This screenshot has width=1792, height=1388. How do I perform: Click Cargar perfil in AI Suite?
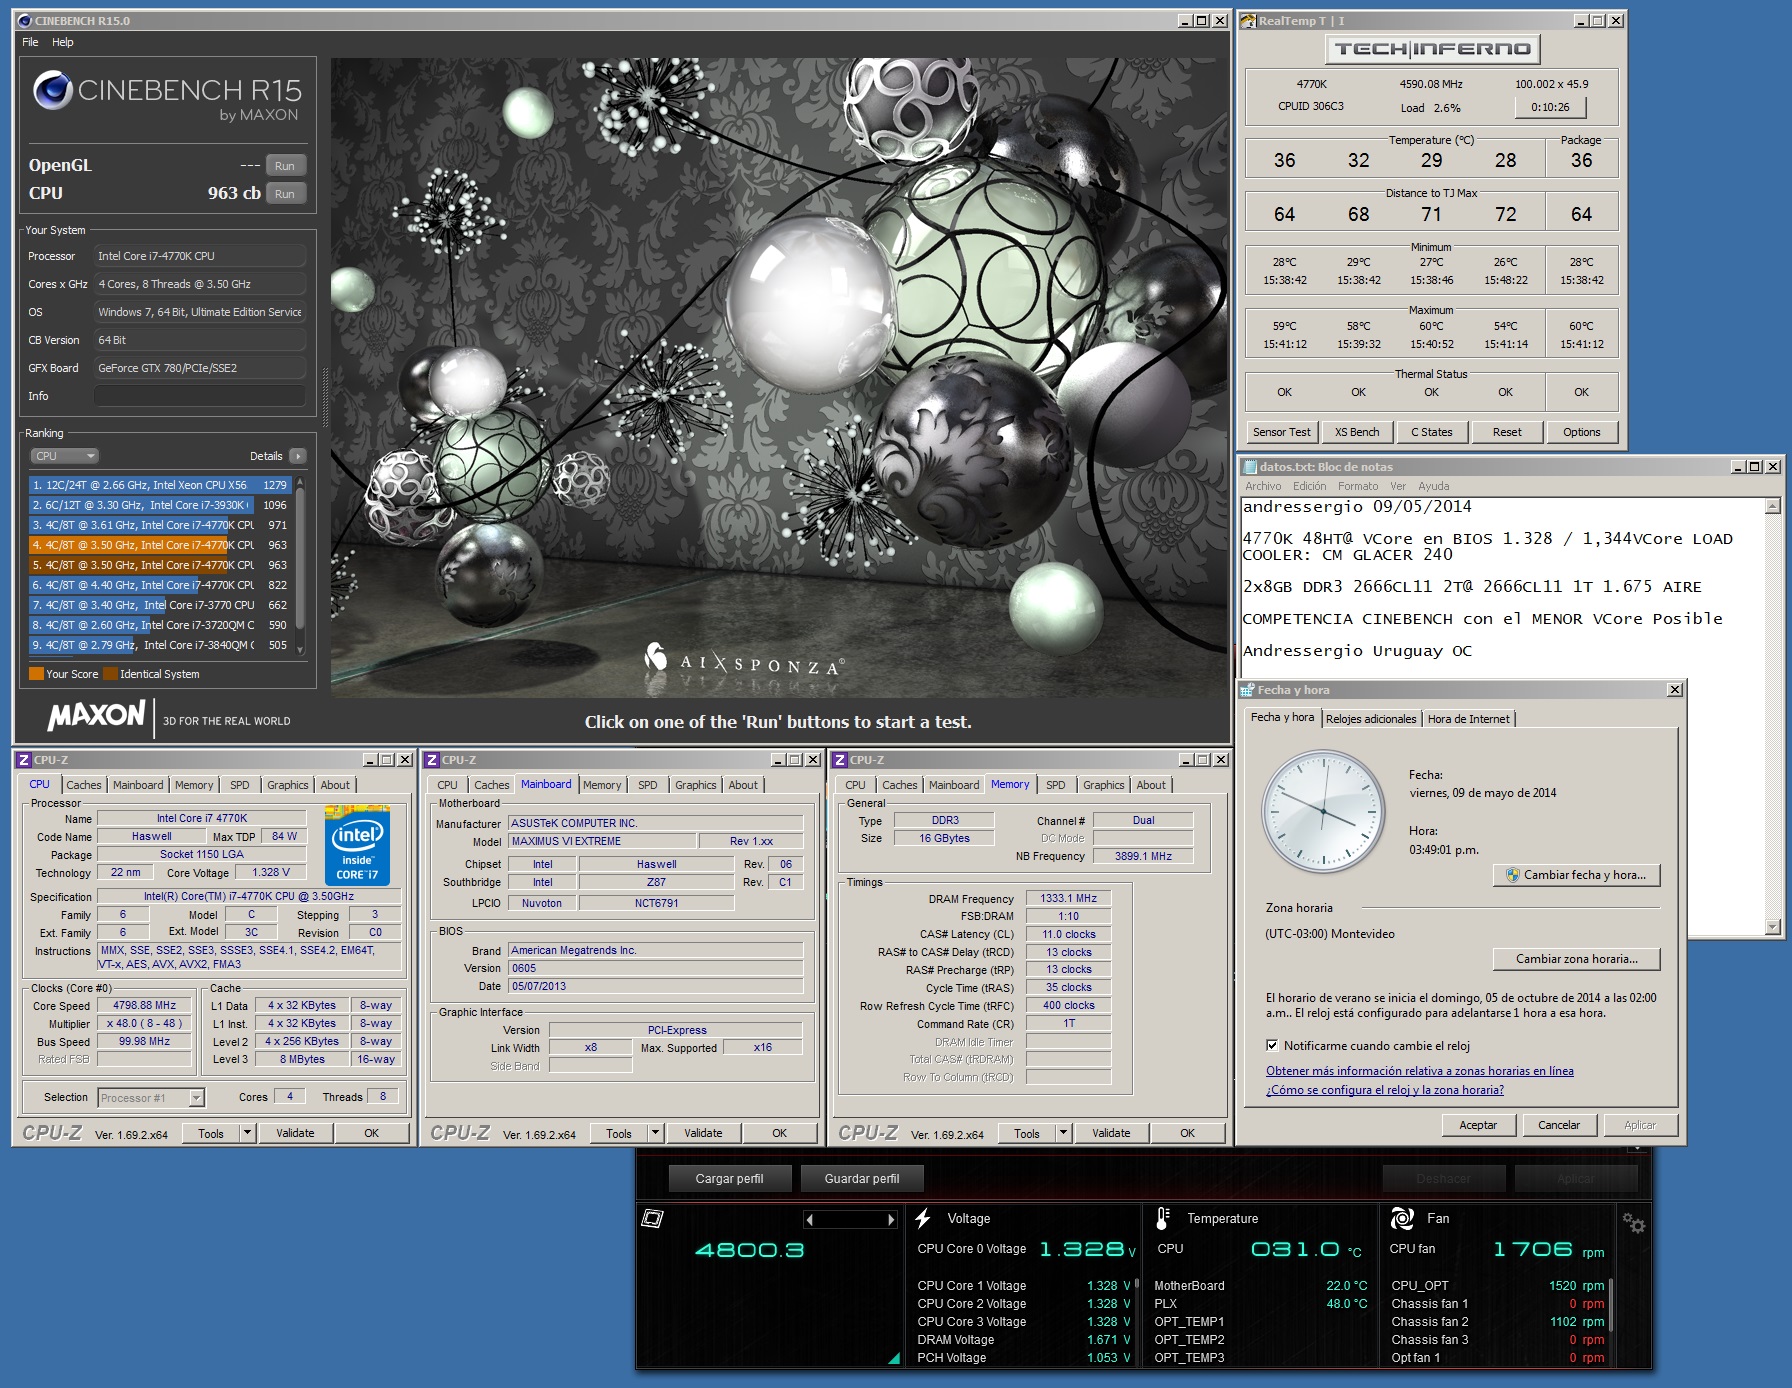pyautogui.click(x=729, y=1179)
